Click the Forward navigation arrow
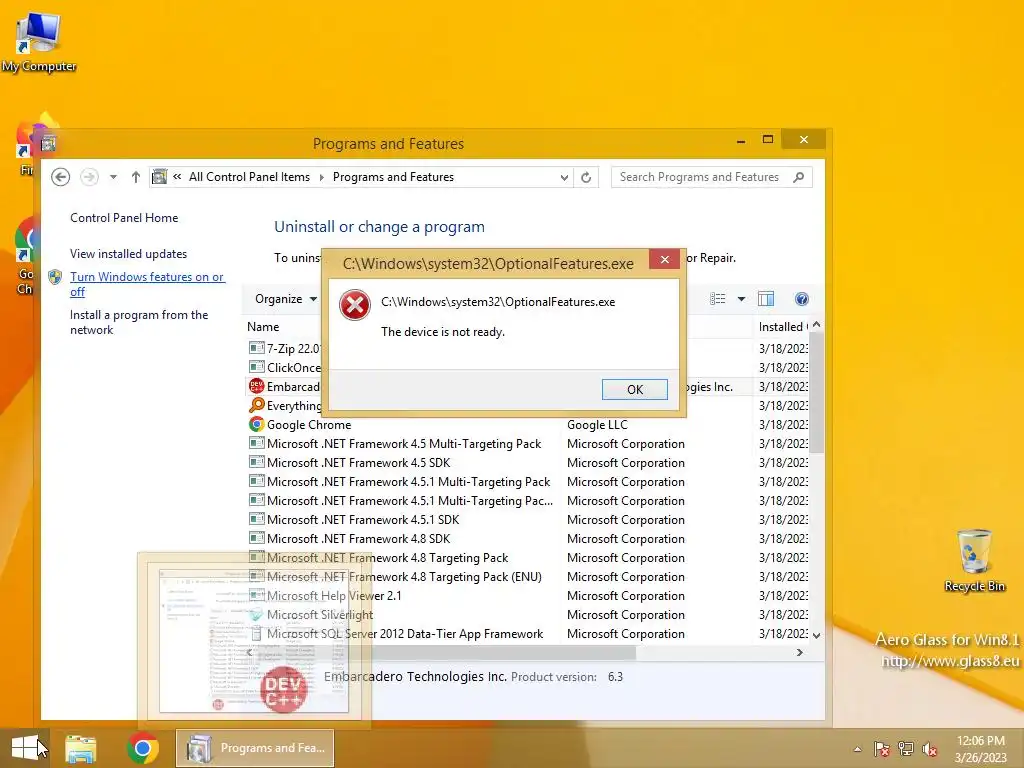 89,177
